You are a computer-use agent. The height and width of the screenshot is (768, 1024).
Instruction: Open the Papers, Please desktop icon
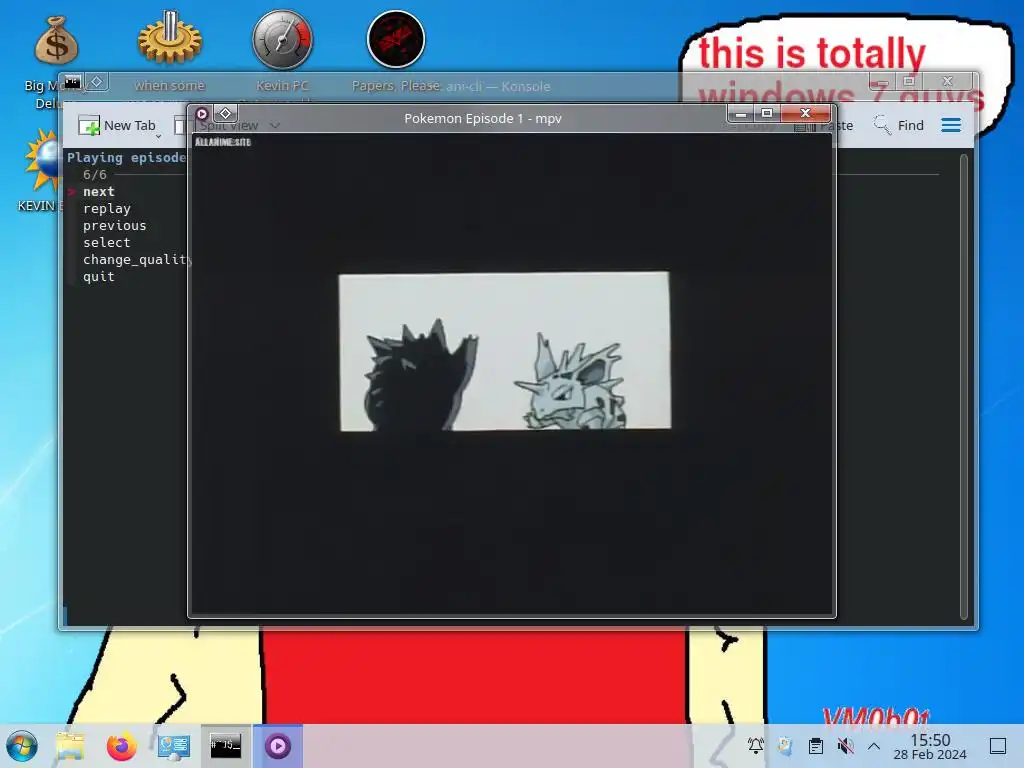[x=396, y=39]
